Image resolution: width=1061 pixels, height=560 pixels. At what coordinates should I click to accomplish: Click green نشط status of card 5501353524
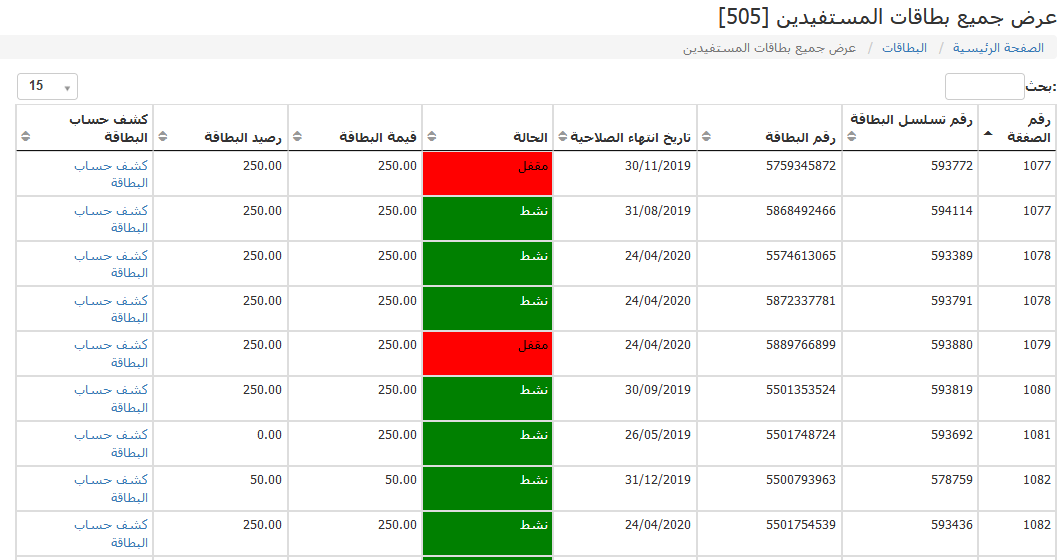coord(488,398)
